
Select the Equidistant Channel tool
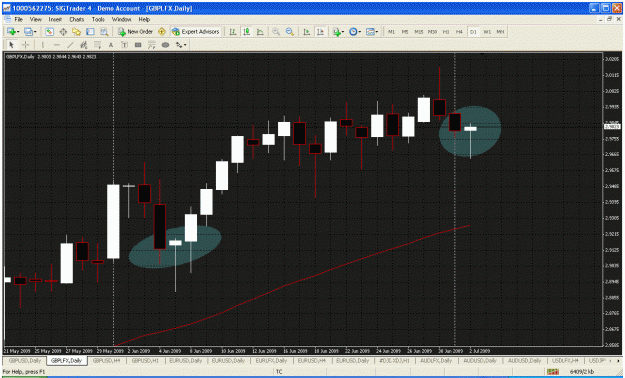pyautogui.click(x=84, y=45)
